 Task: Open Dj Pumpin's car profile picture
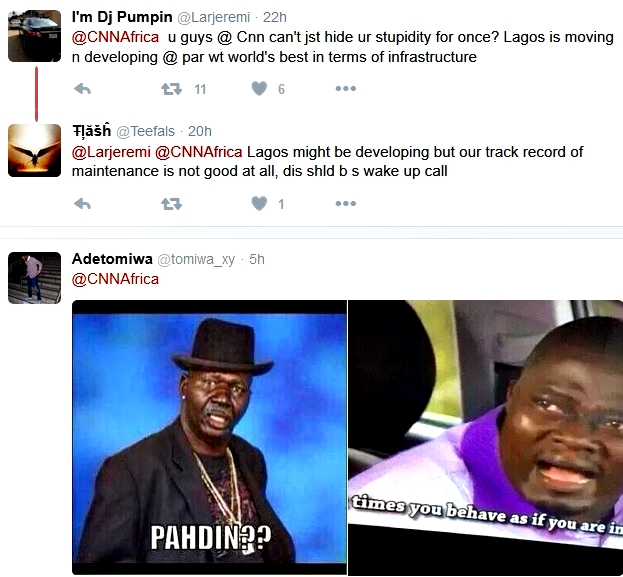pos(35,36)
